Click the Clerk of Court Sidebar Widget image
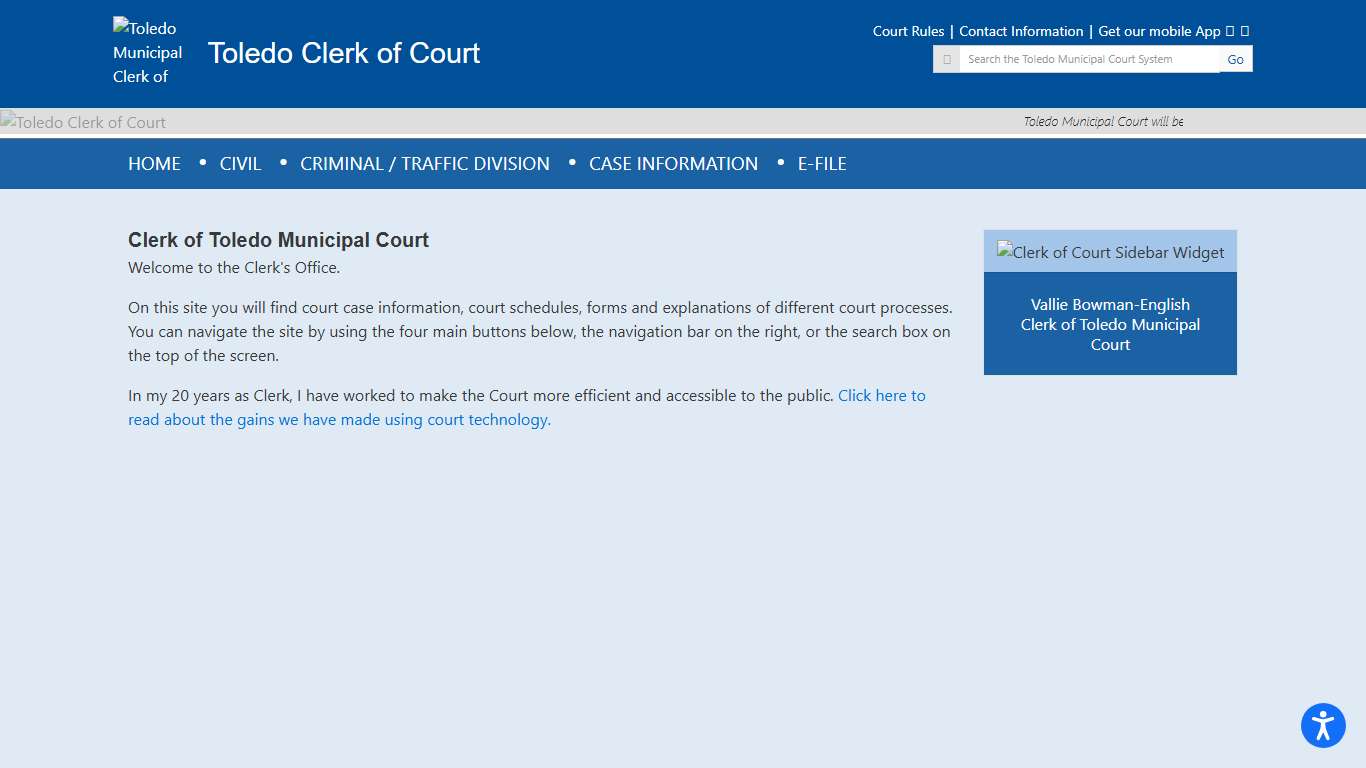This screenshot has height=768, width=1366. click(x=1110, y=251)
